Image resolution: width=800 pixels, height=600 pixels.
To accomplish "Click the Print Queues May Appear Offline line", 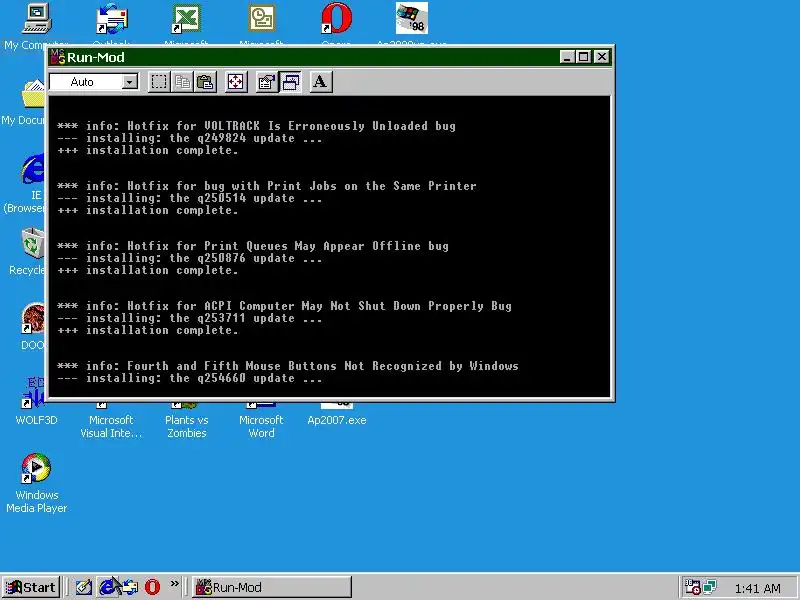I will pyautogui.click(x=253, y=246).
